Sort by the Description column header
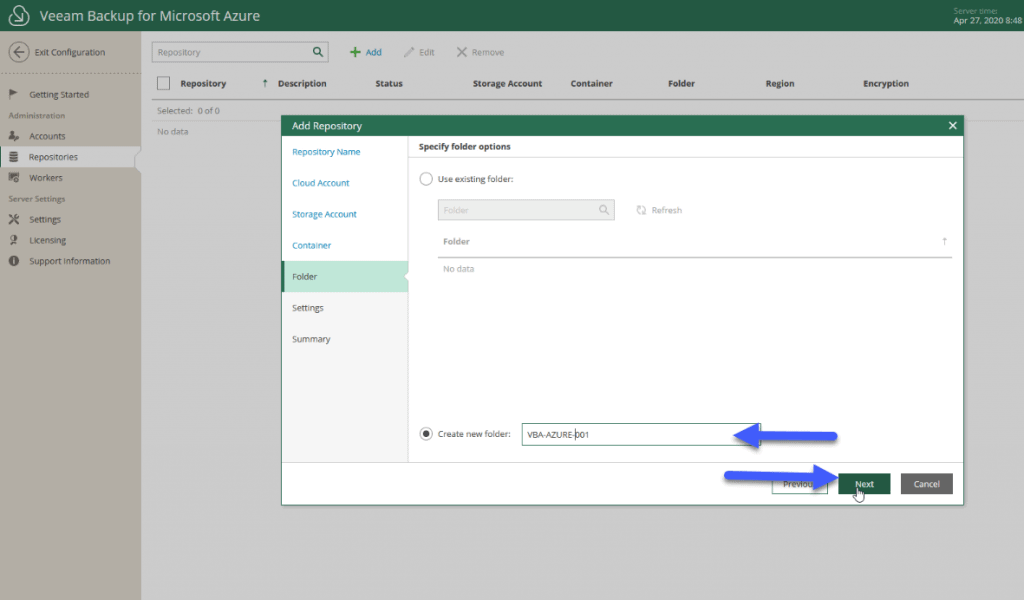The image size is (1024, 600). 302,84
